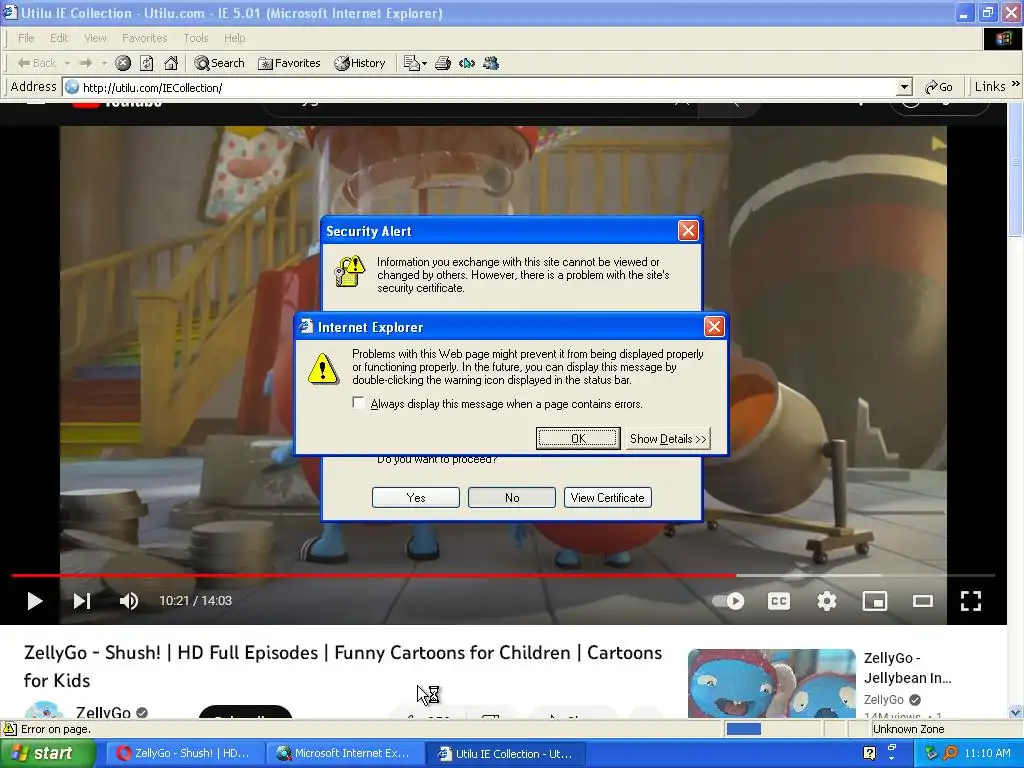Open the View menu
This screenshot has height=768, width=1024.
click(x=95, y=39)
